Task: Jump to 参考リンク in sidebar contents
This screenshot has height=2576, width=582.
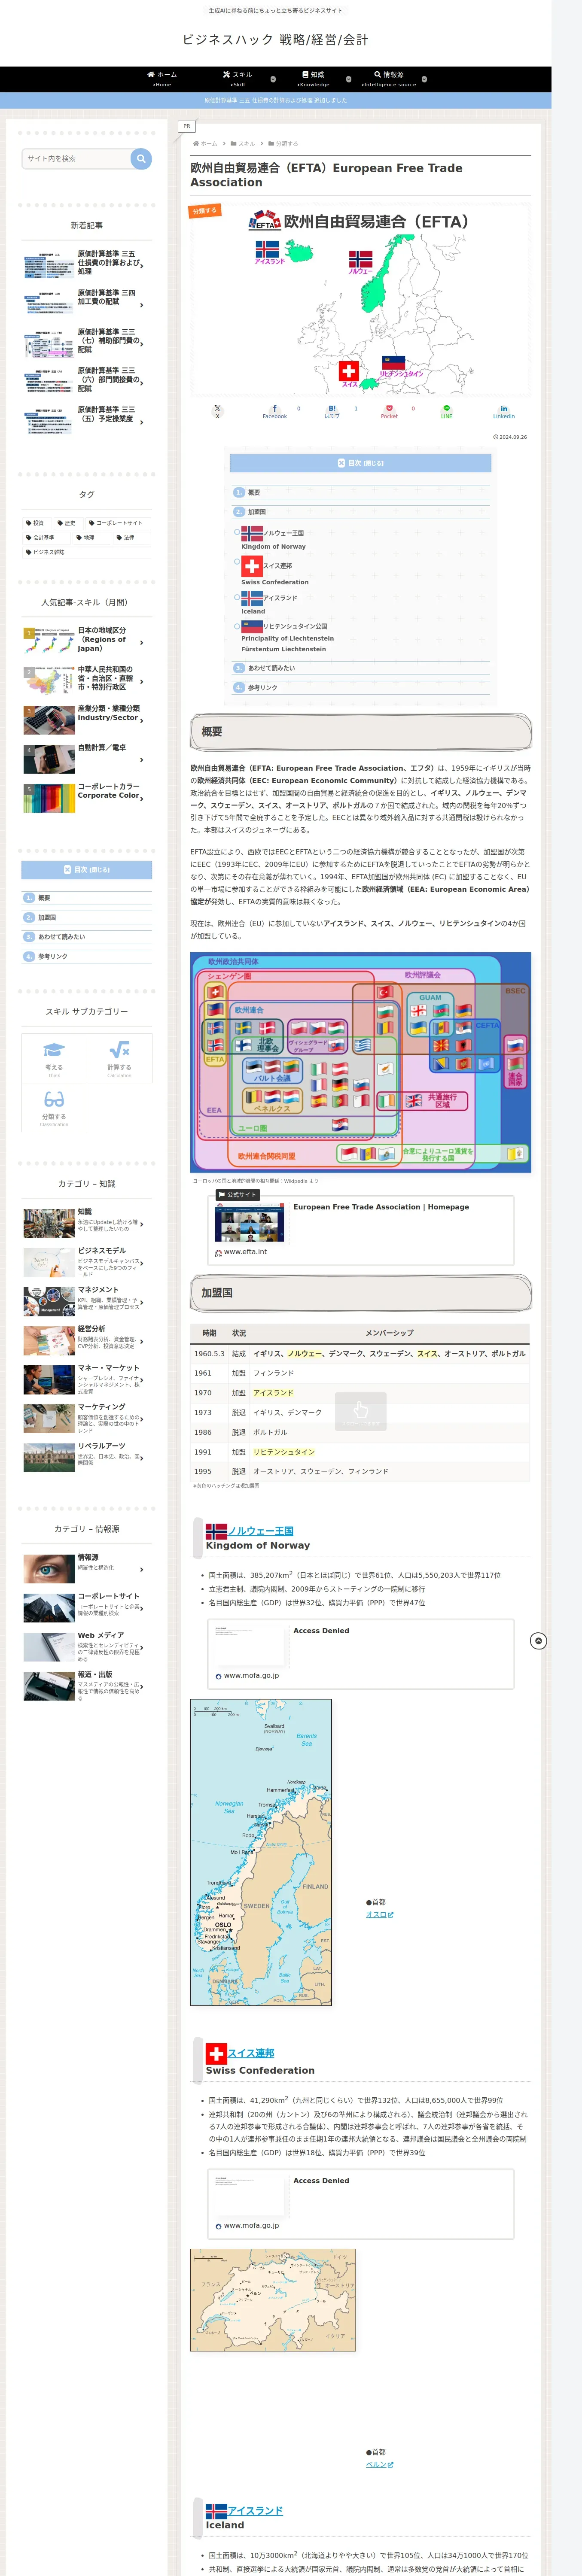Action: (53, 956)
